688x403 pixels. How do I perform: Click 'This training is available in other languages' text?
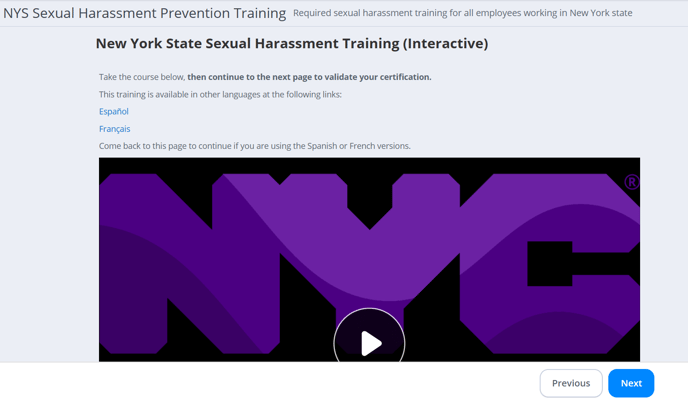point(220,94)
